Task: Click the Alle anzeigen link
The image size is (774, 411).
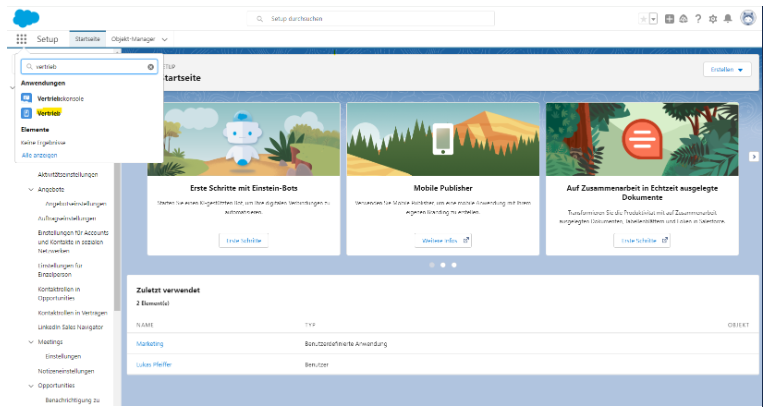Action: 39,155
